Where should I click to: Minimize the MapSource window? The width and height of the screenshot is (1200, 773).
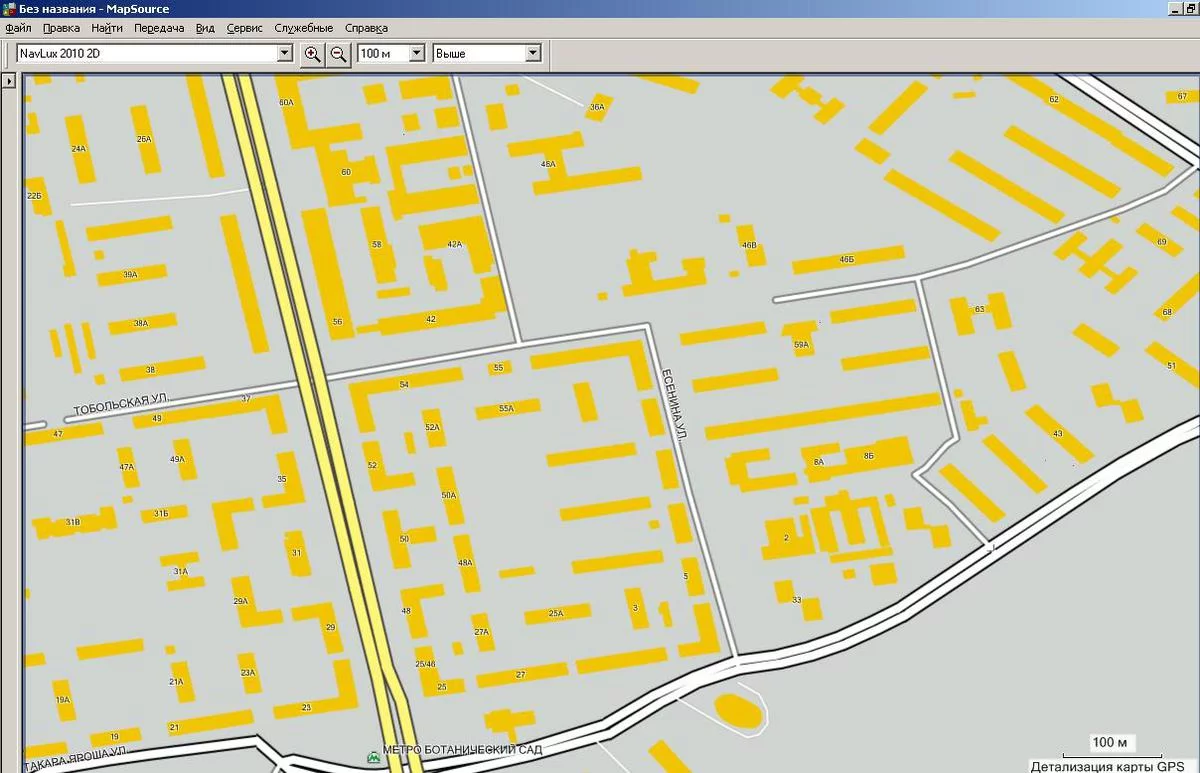point(1174,8)
